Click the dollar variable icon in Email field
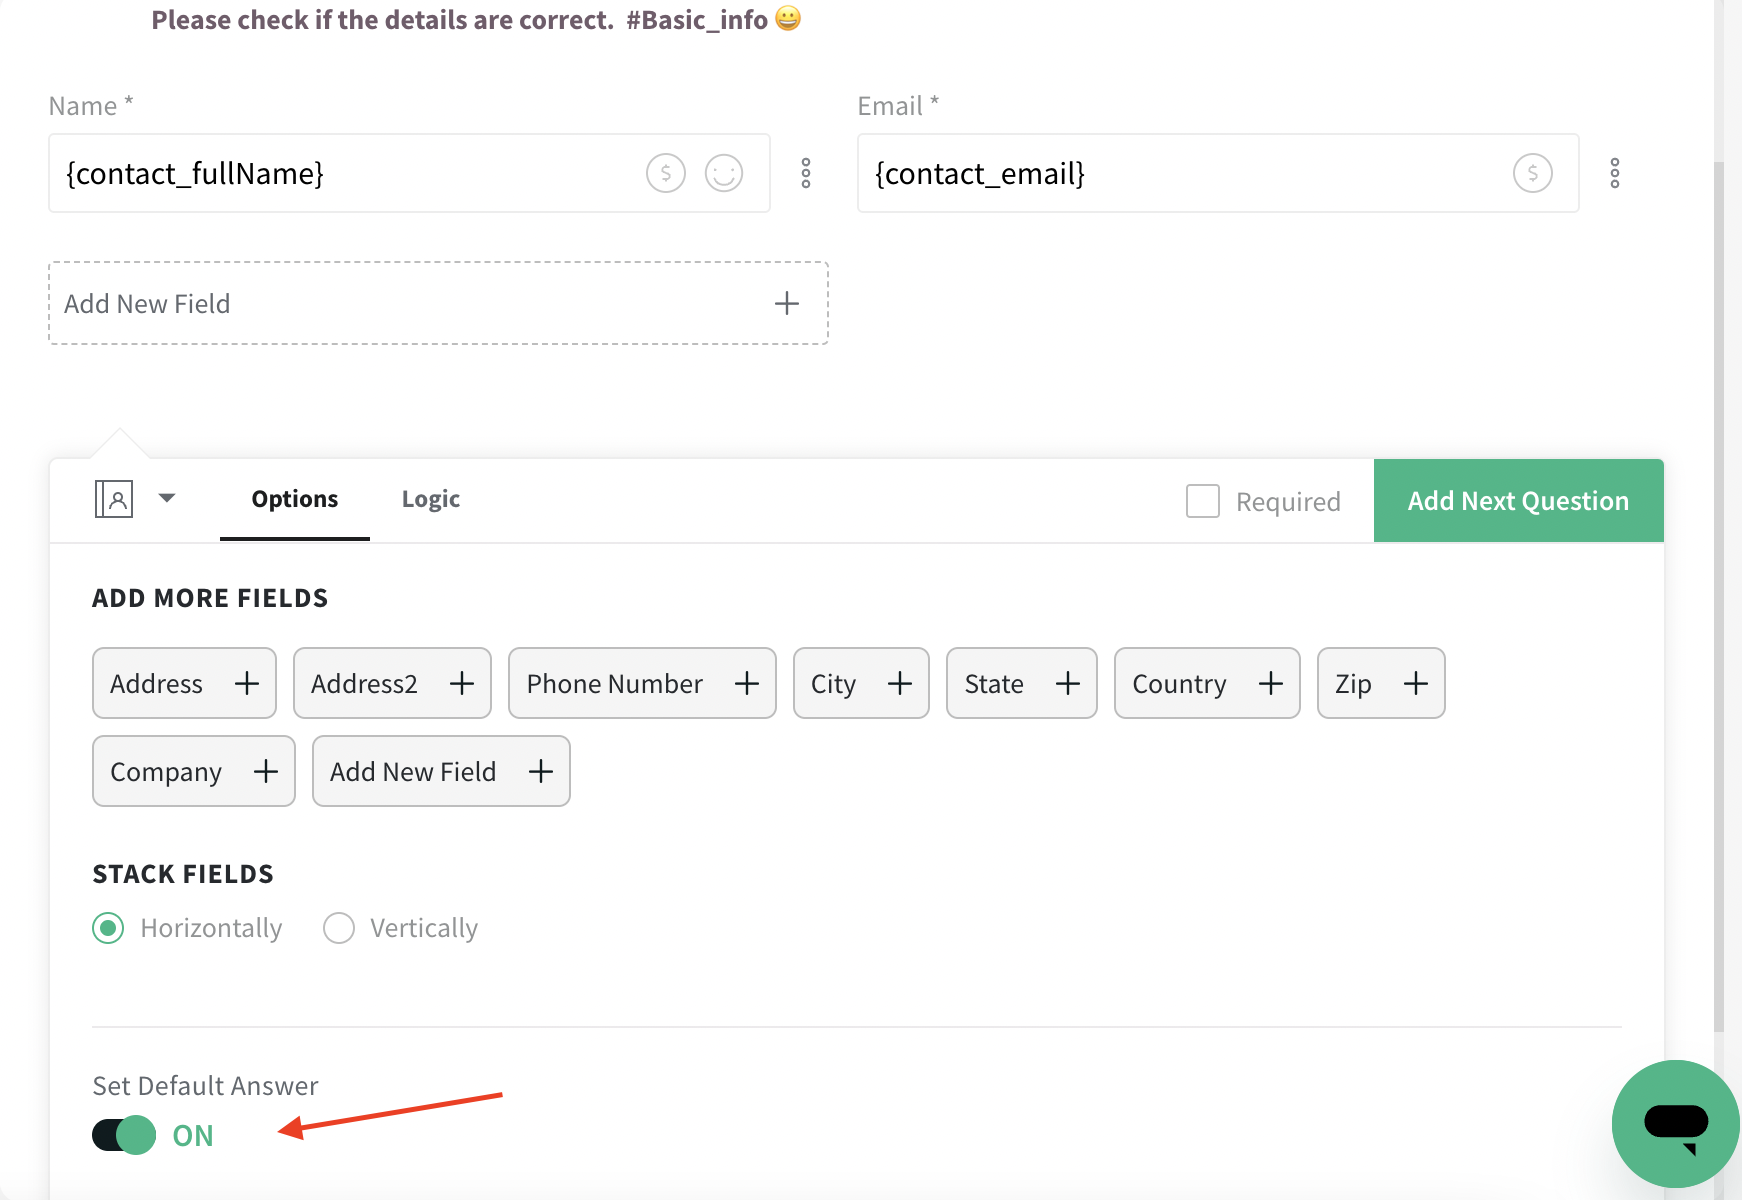1742x1200 pixels. click(1533, 173)
